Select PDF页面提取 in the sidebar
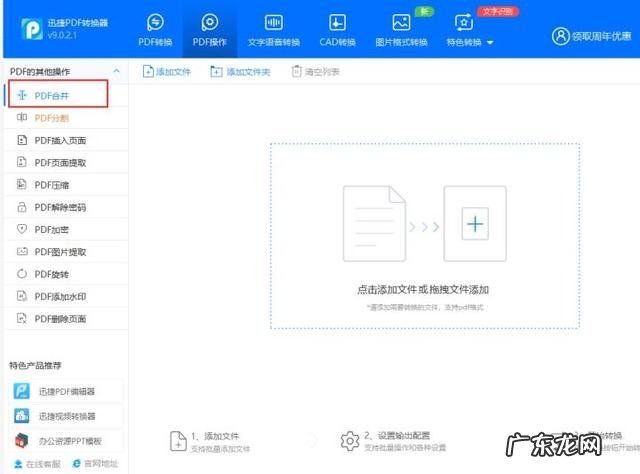Viewport: 640px width, 474px height. [65, 162]
